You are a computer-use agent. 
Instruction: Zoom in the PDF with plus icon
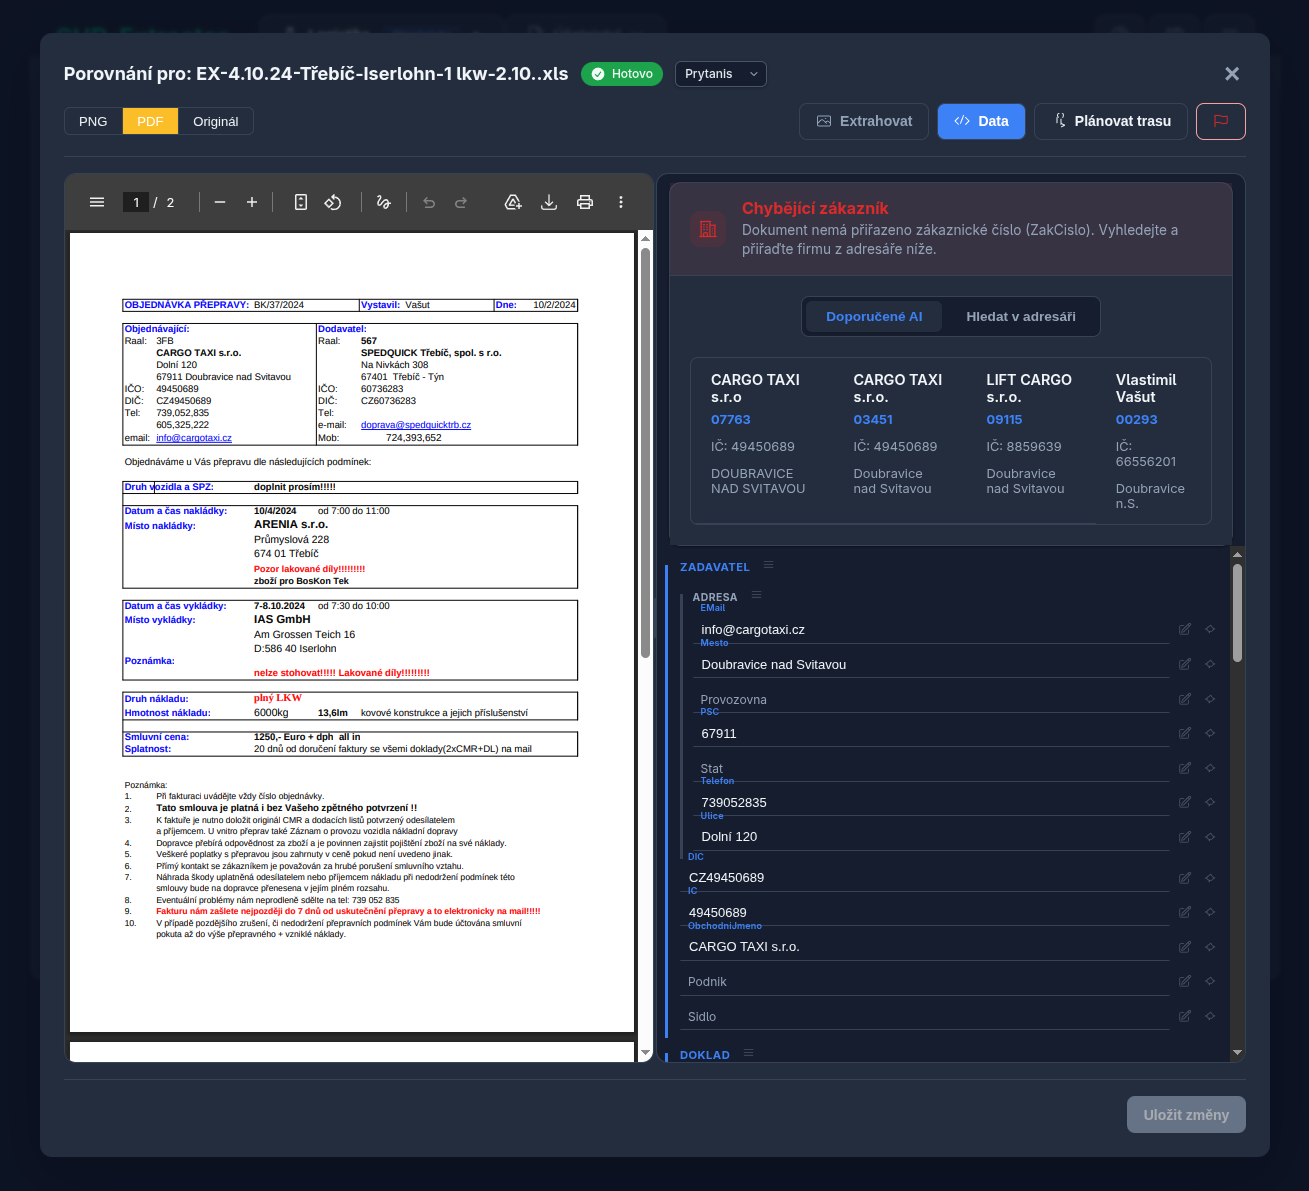[252, 202]
